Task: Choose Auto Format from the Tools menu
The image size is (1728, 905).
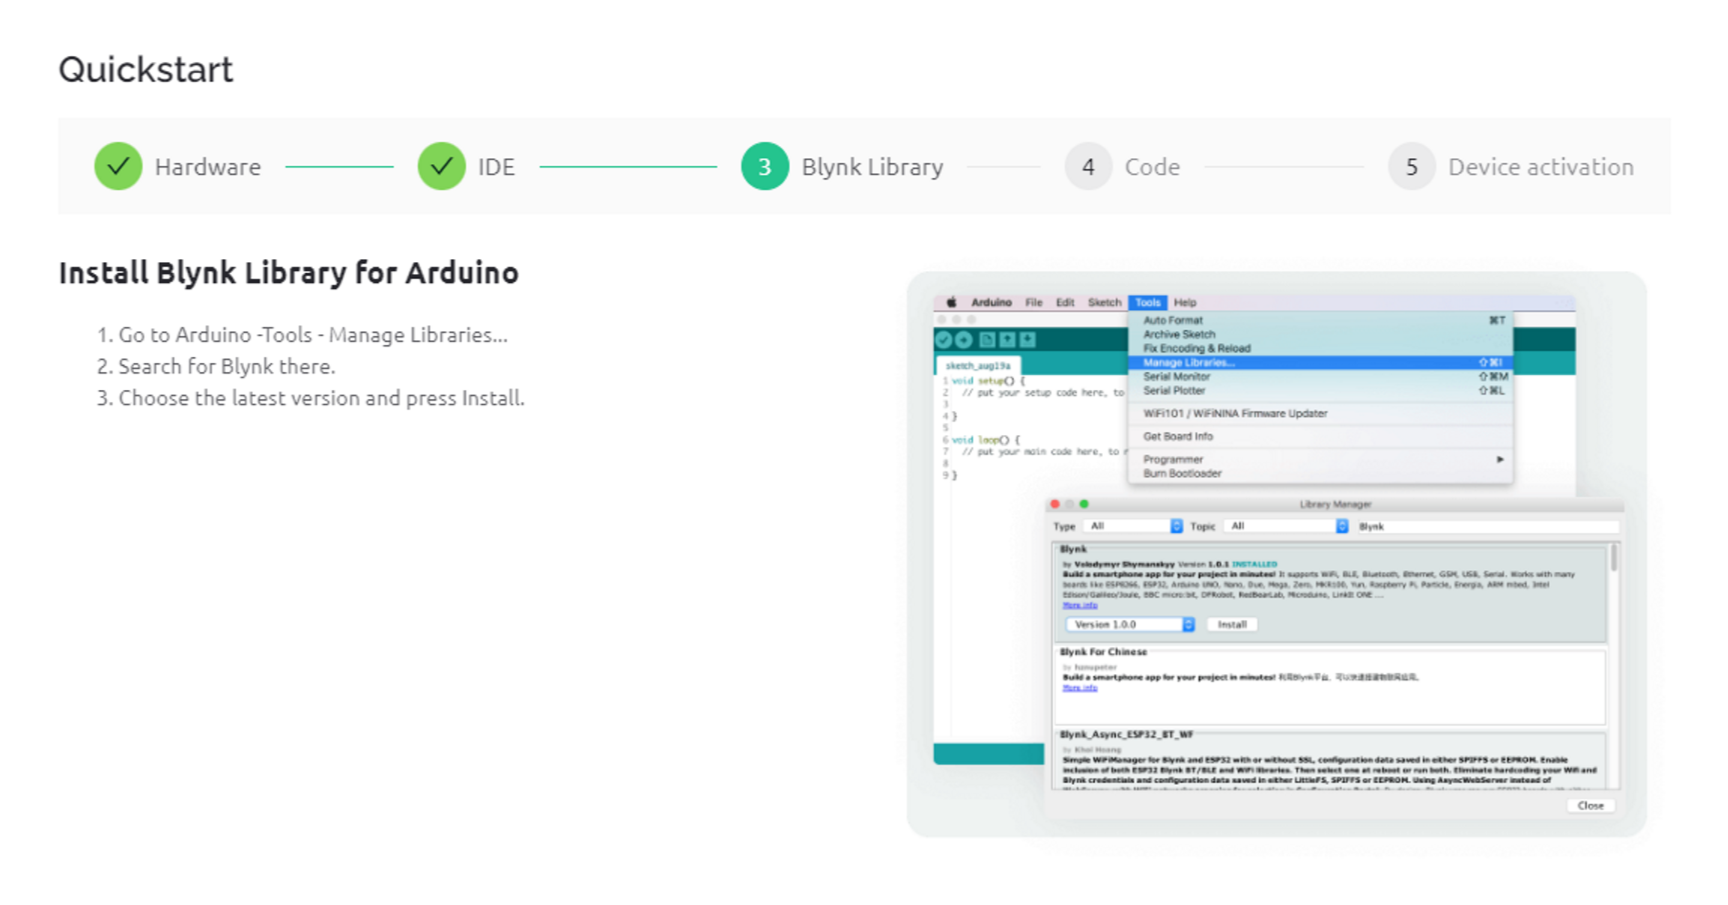Action: pos(1320,320)
